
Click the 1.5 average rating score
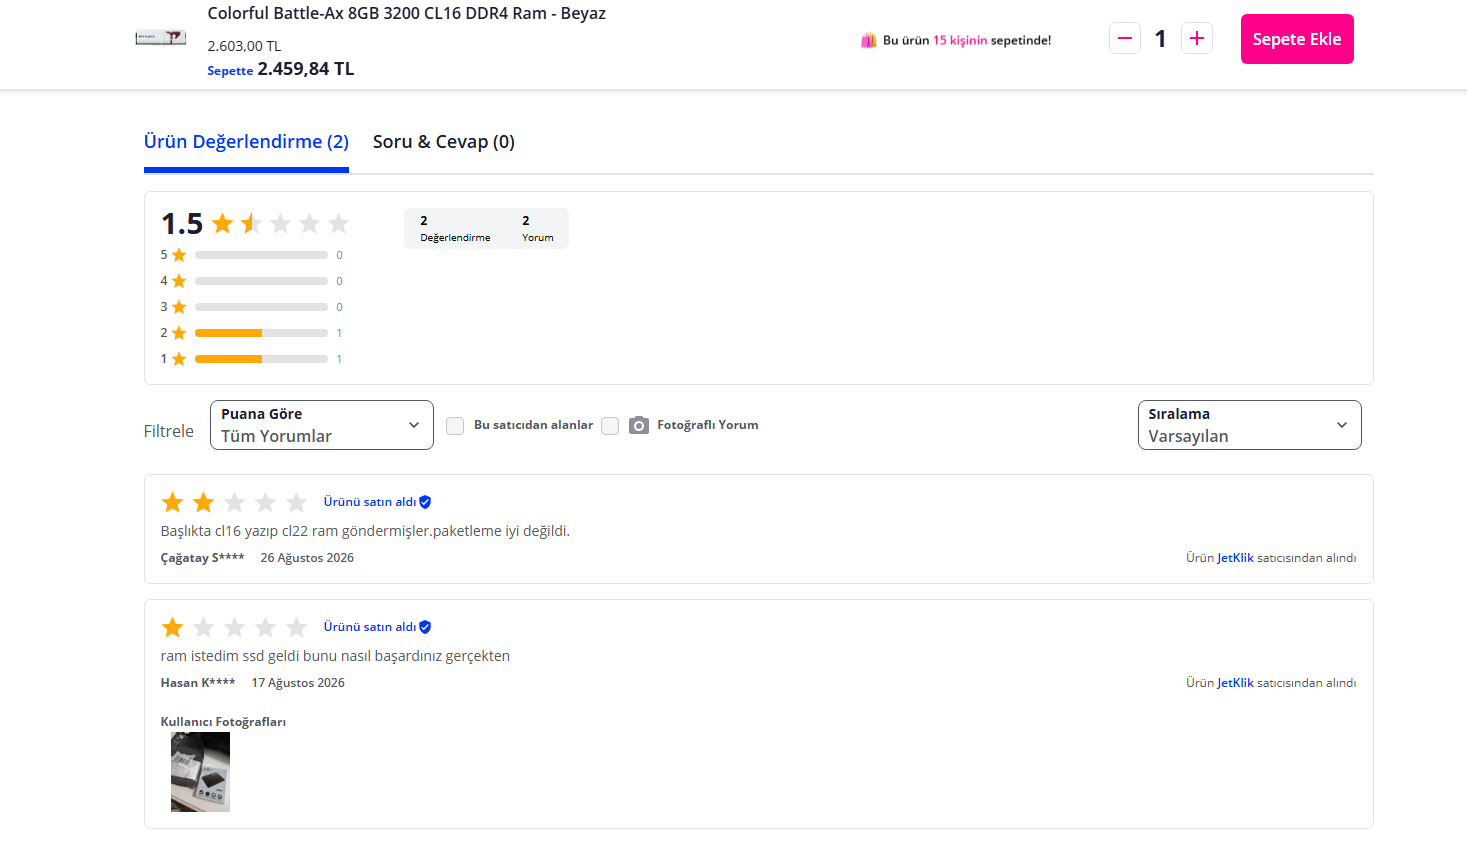[182, 223]
